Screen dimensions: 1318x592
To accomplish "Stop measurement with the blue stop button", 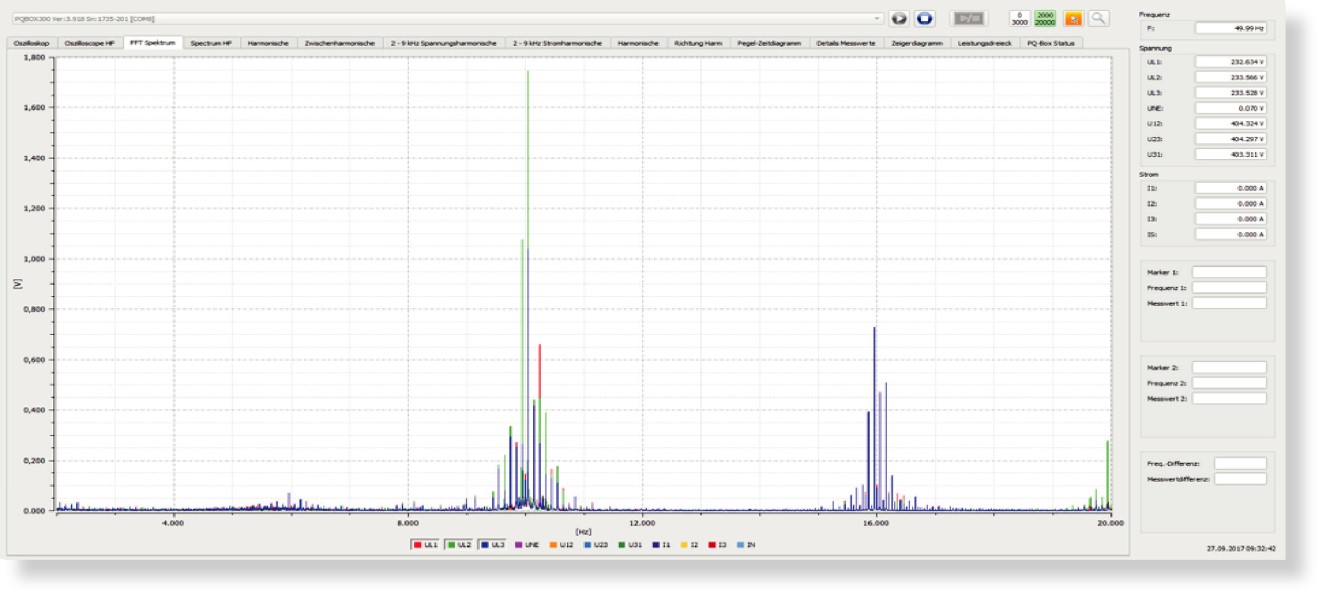I will click(x=924, y=18).
